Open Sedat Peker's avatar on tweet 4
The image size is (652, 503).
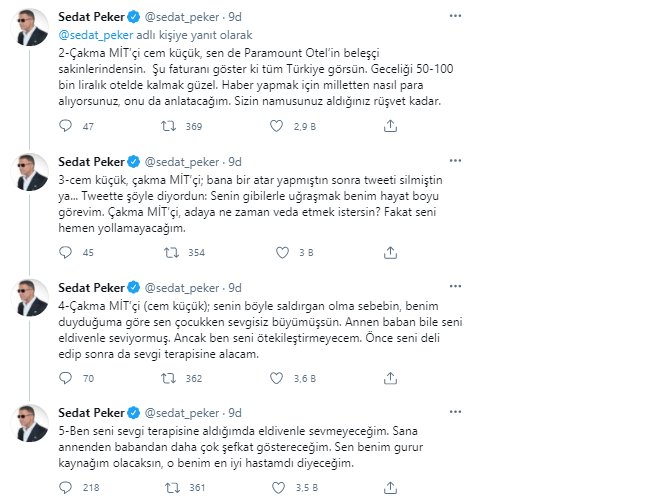(x=32, y=298)
